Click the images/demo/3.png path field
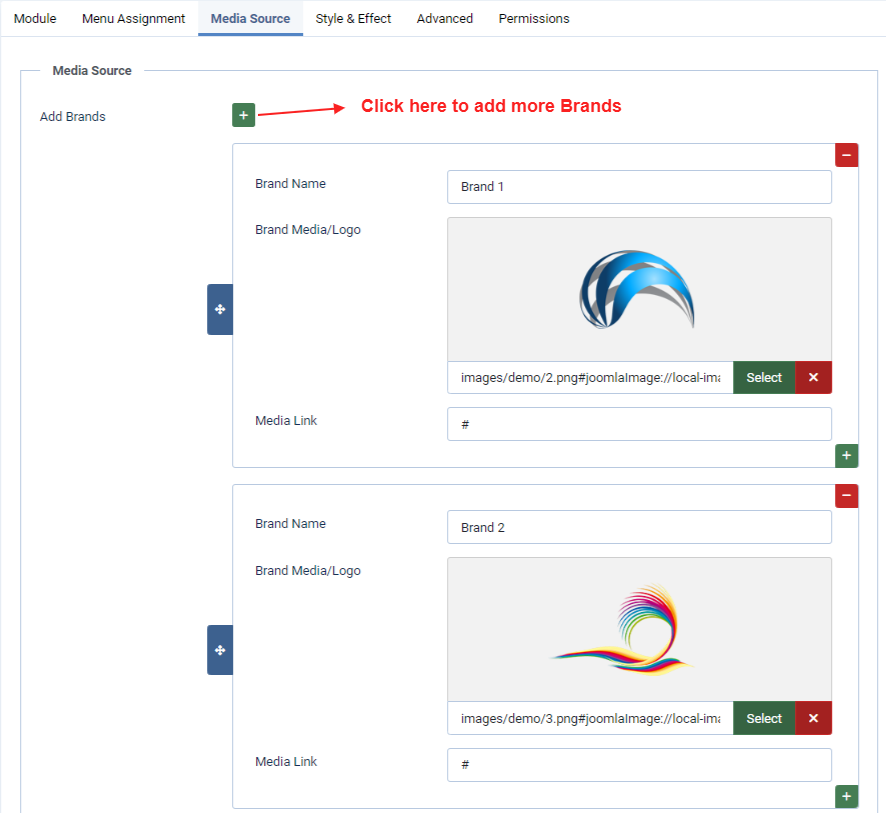 [590, 718]
